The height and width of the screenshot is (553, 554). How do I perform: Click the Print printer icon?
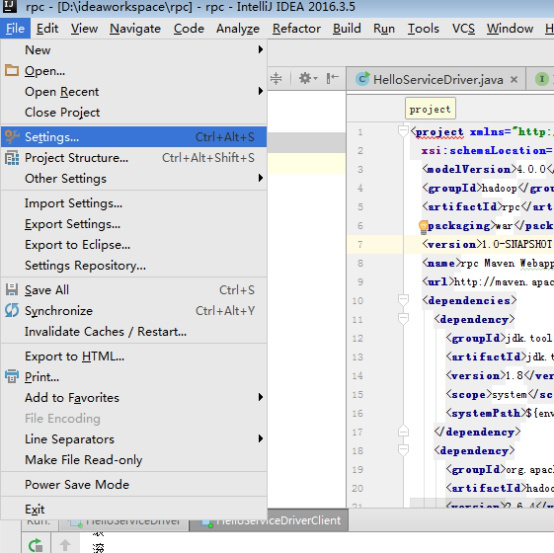tap(12, 376)
